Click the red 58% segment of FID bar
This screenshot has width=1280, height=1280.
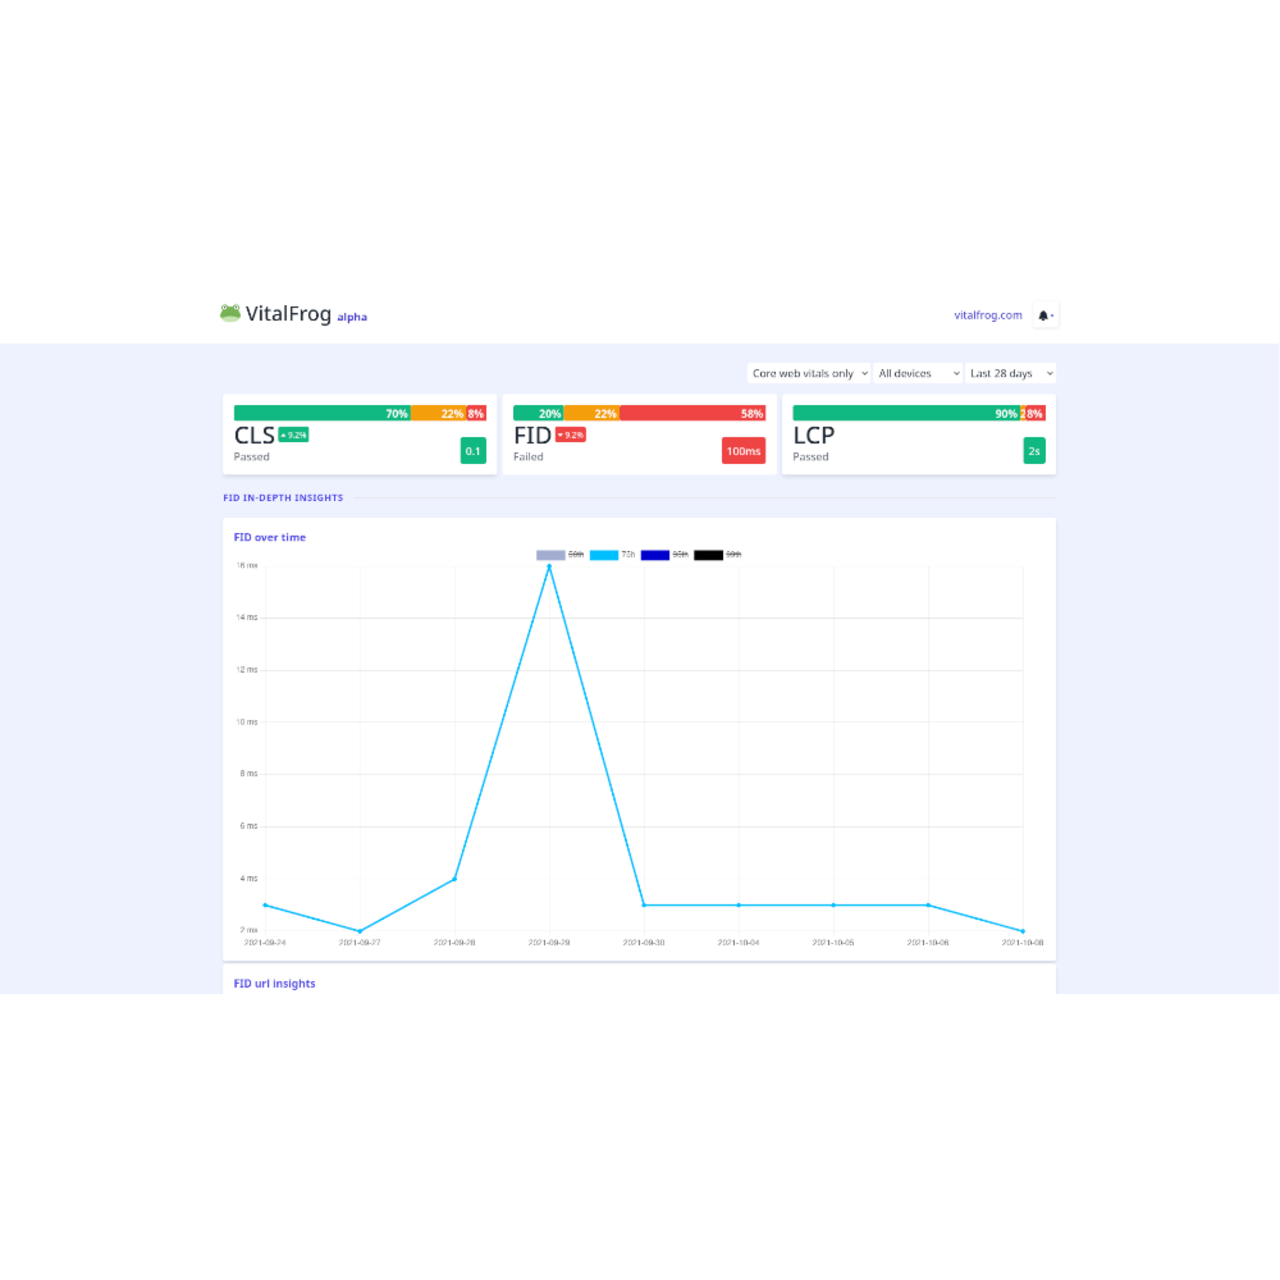pyautogui.click(x=692, y=413)
